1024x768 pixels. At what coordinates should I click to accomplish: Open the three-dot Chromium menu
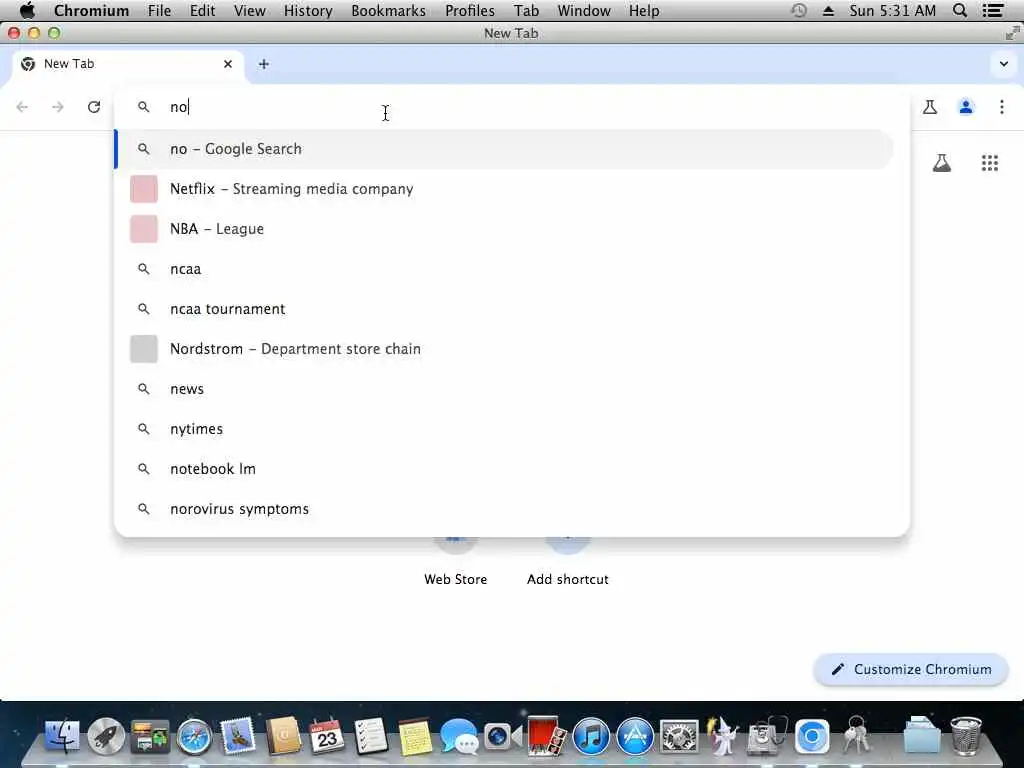point(1002,106)
